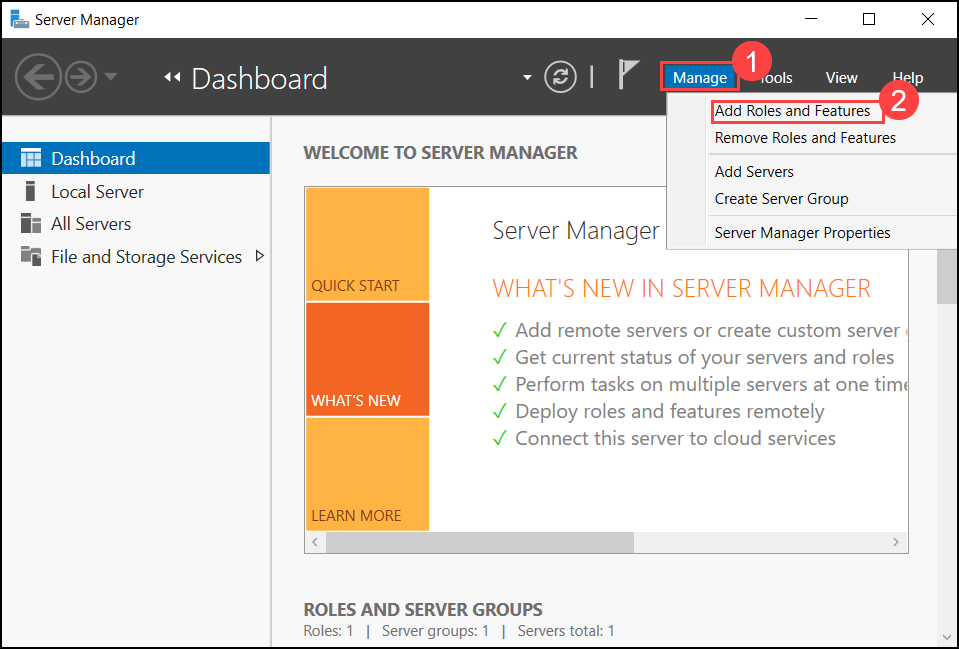Screen dimensions: 959x649
Task: Click the Server Manager title bar icon
Action: [x=20, y=19]
